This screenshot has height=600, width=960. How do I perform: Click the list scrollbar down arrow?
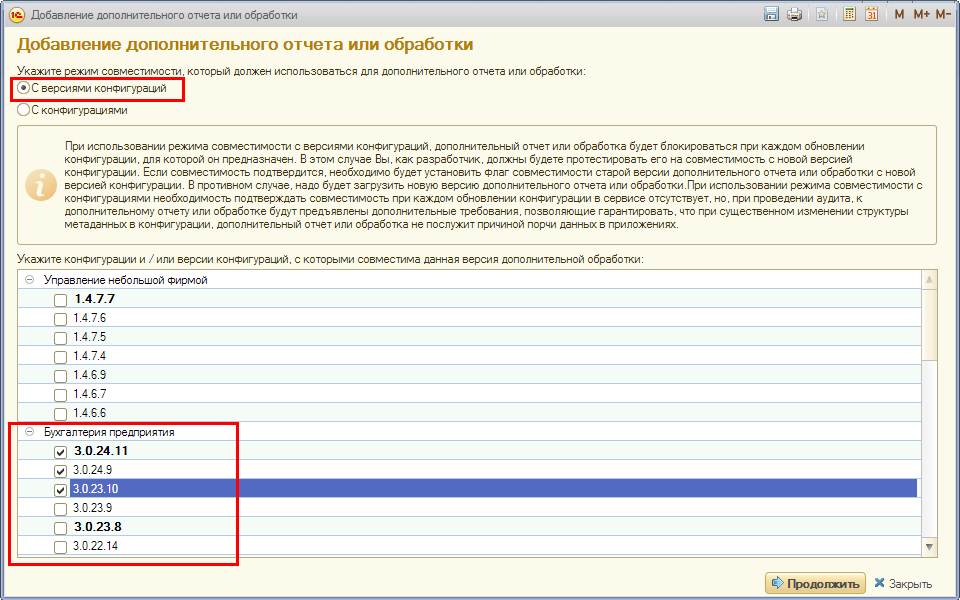(929, 546)
